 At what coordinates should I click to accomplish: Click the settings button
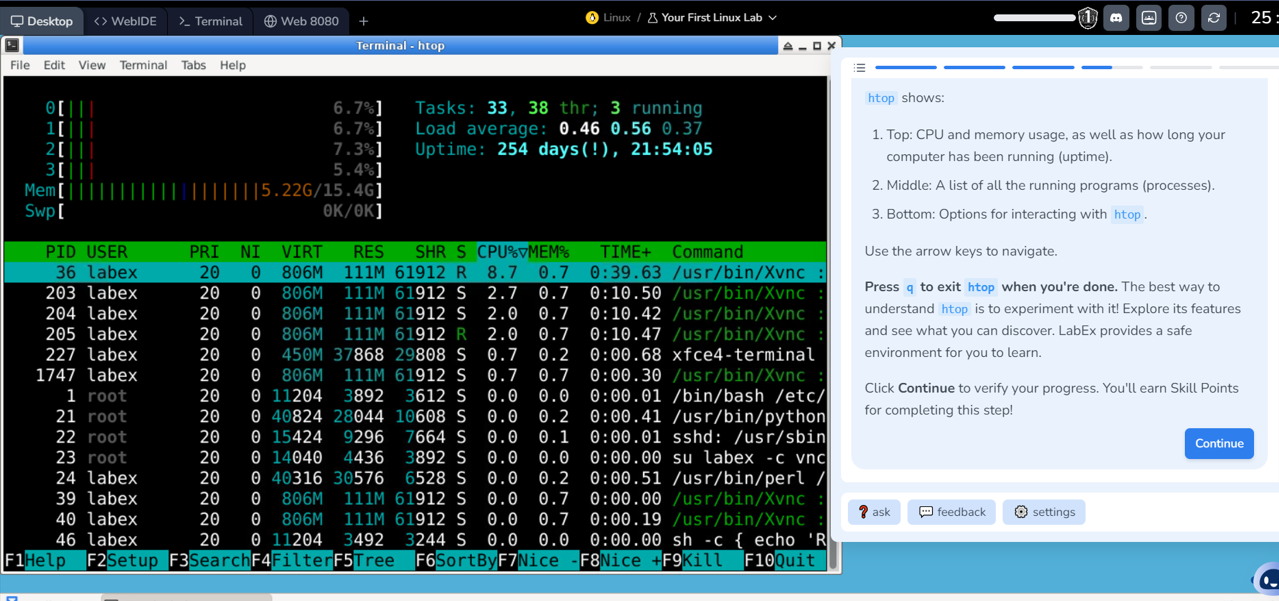tap(1044, 512)
